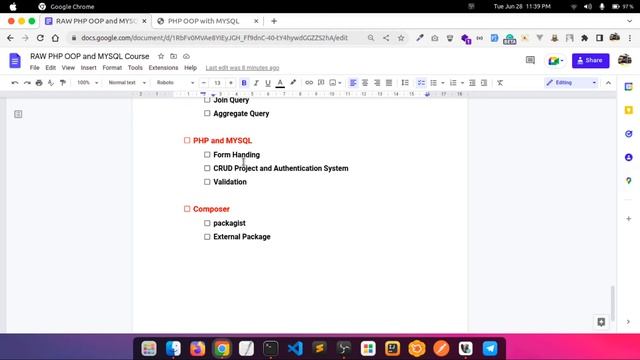Show document outline icon at left

coord(18,114)
